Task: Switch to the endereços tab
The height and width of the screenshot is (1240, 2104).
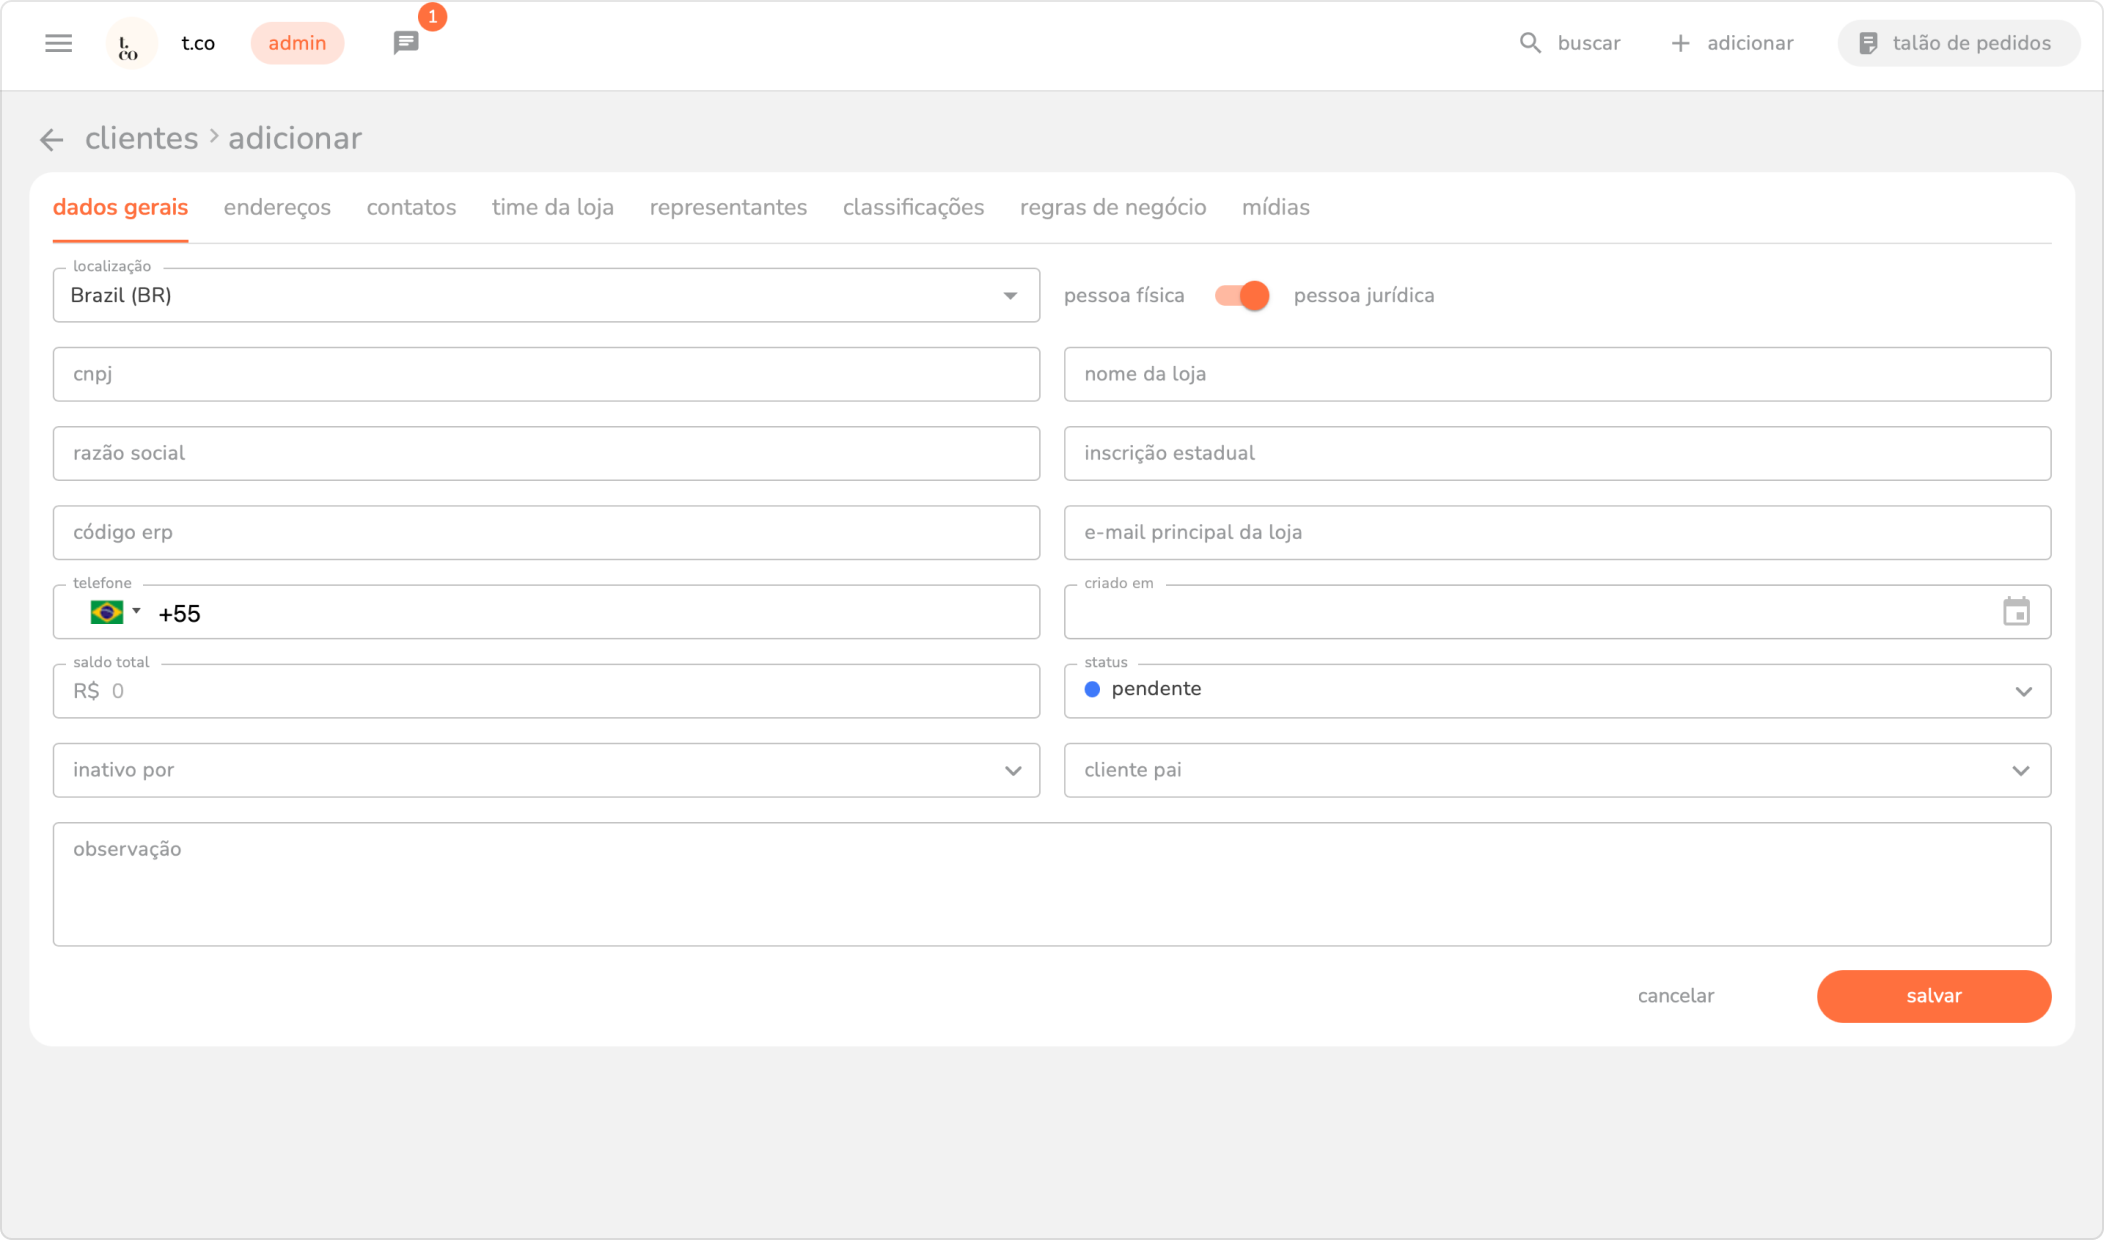Action: point(277,207)
